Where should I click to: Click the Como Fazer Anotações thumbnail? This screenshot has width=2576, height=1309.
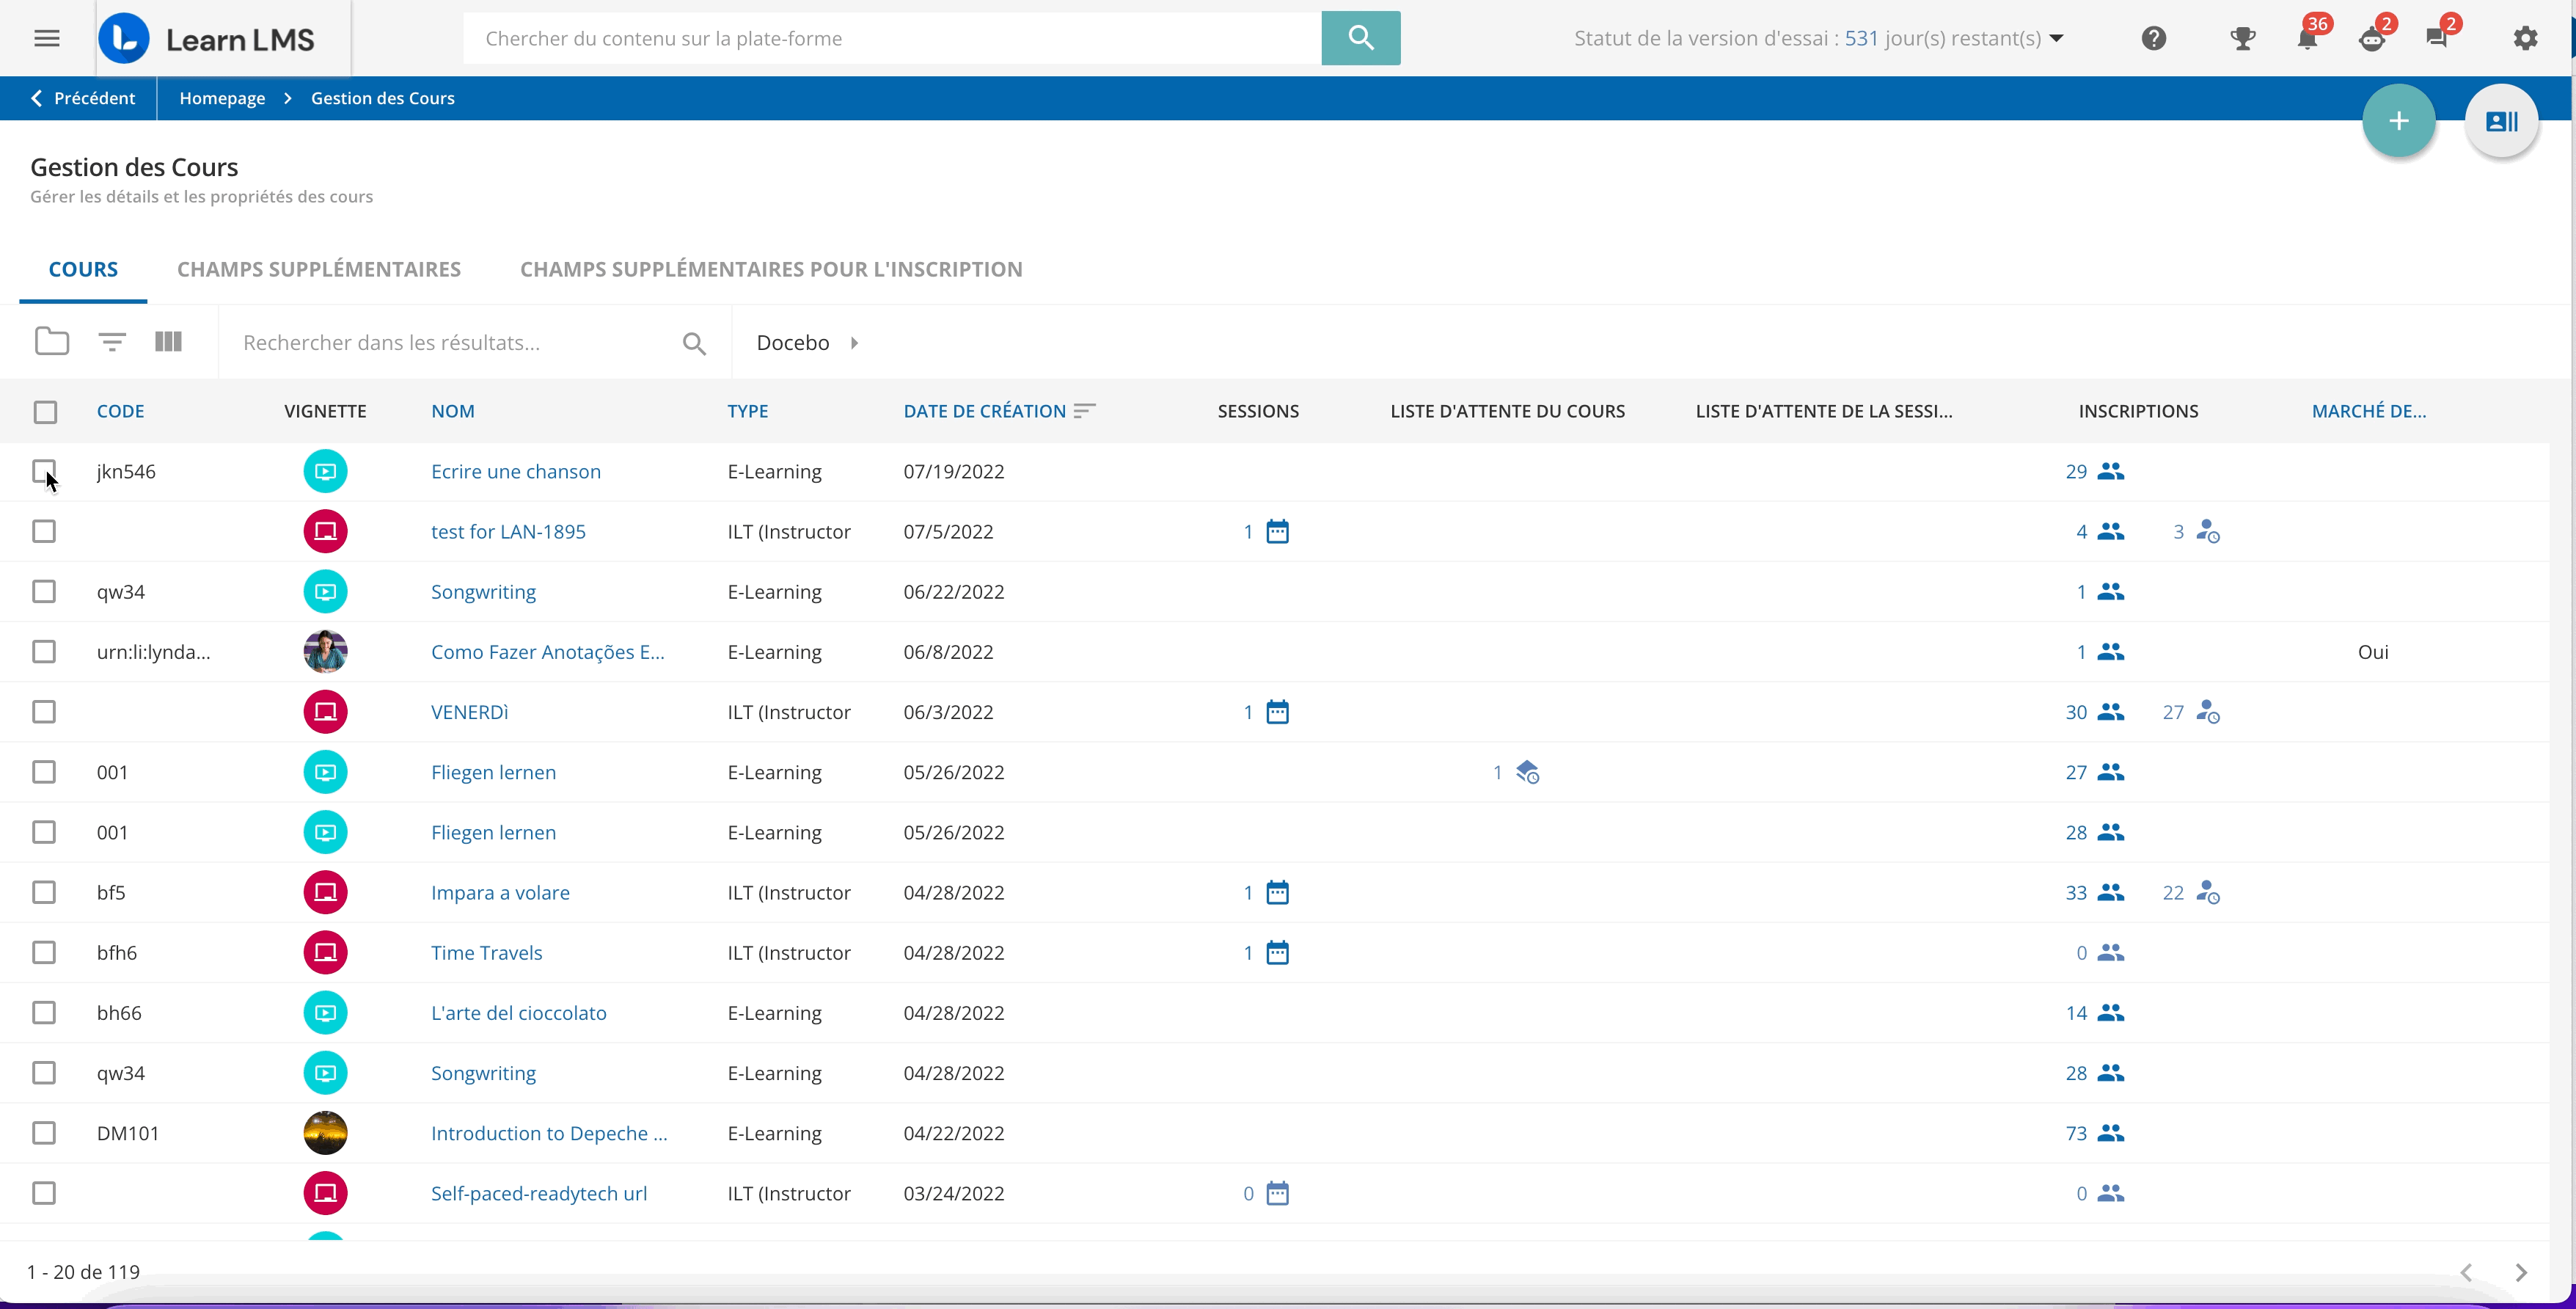[325, 652]
